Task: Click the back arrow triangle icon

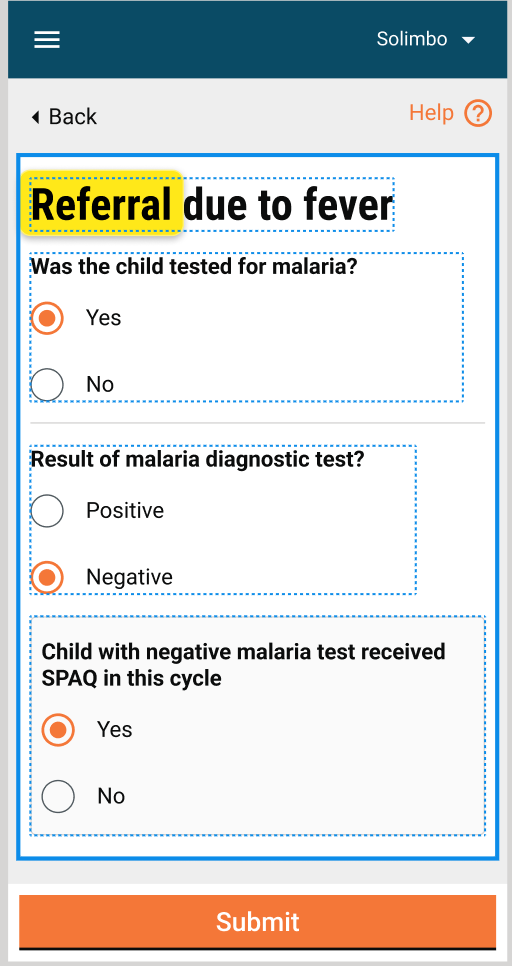Action: [x=36, y=116]
